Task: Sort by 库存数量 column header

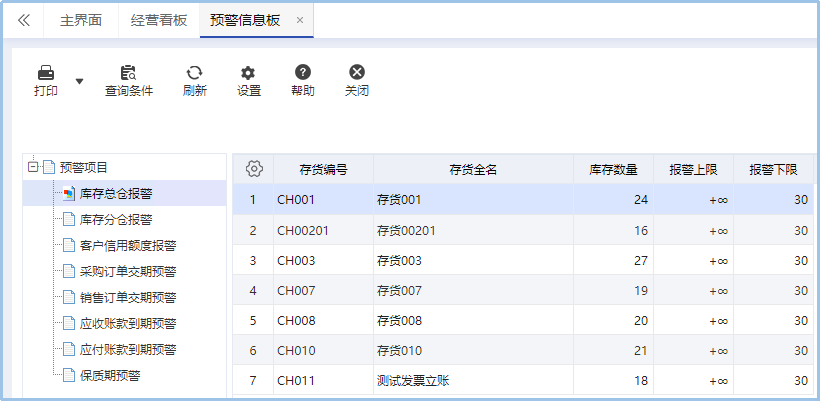Action: point(613,169)
